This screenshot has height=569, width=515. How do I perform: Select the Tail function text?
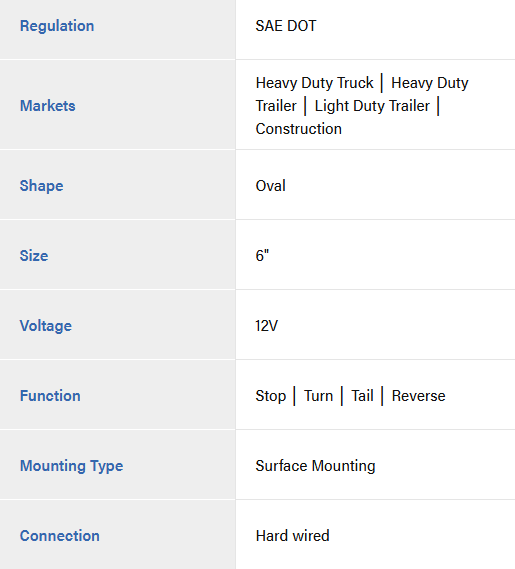pyautogui.click(x=362, y=396)
